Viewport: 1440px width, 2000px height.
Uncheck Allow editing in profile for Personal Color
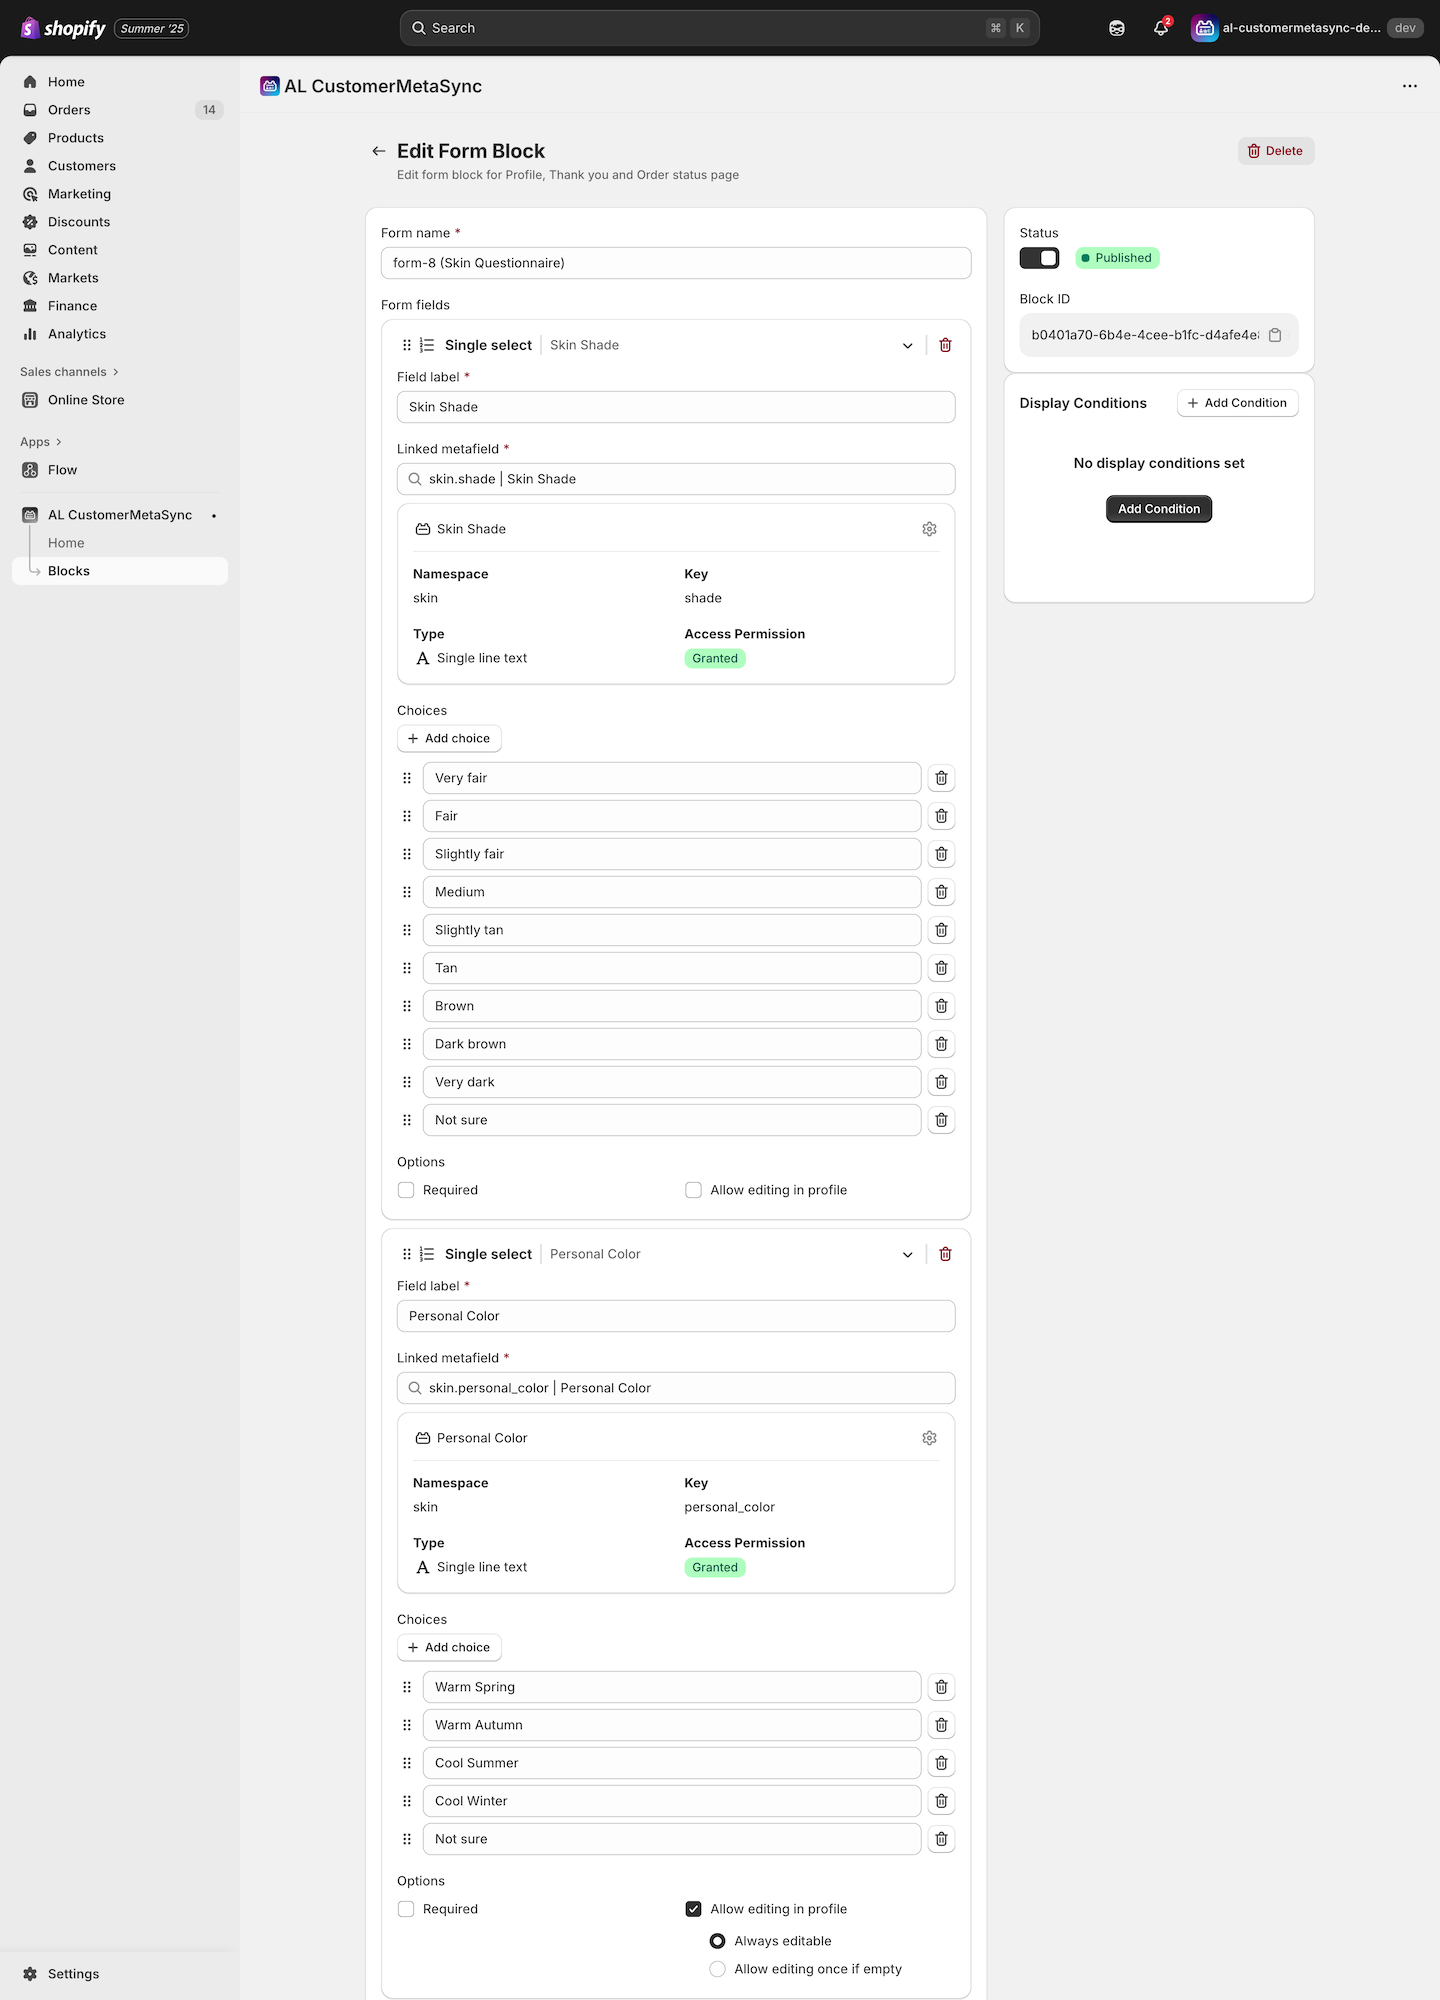pos(693,1909)
